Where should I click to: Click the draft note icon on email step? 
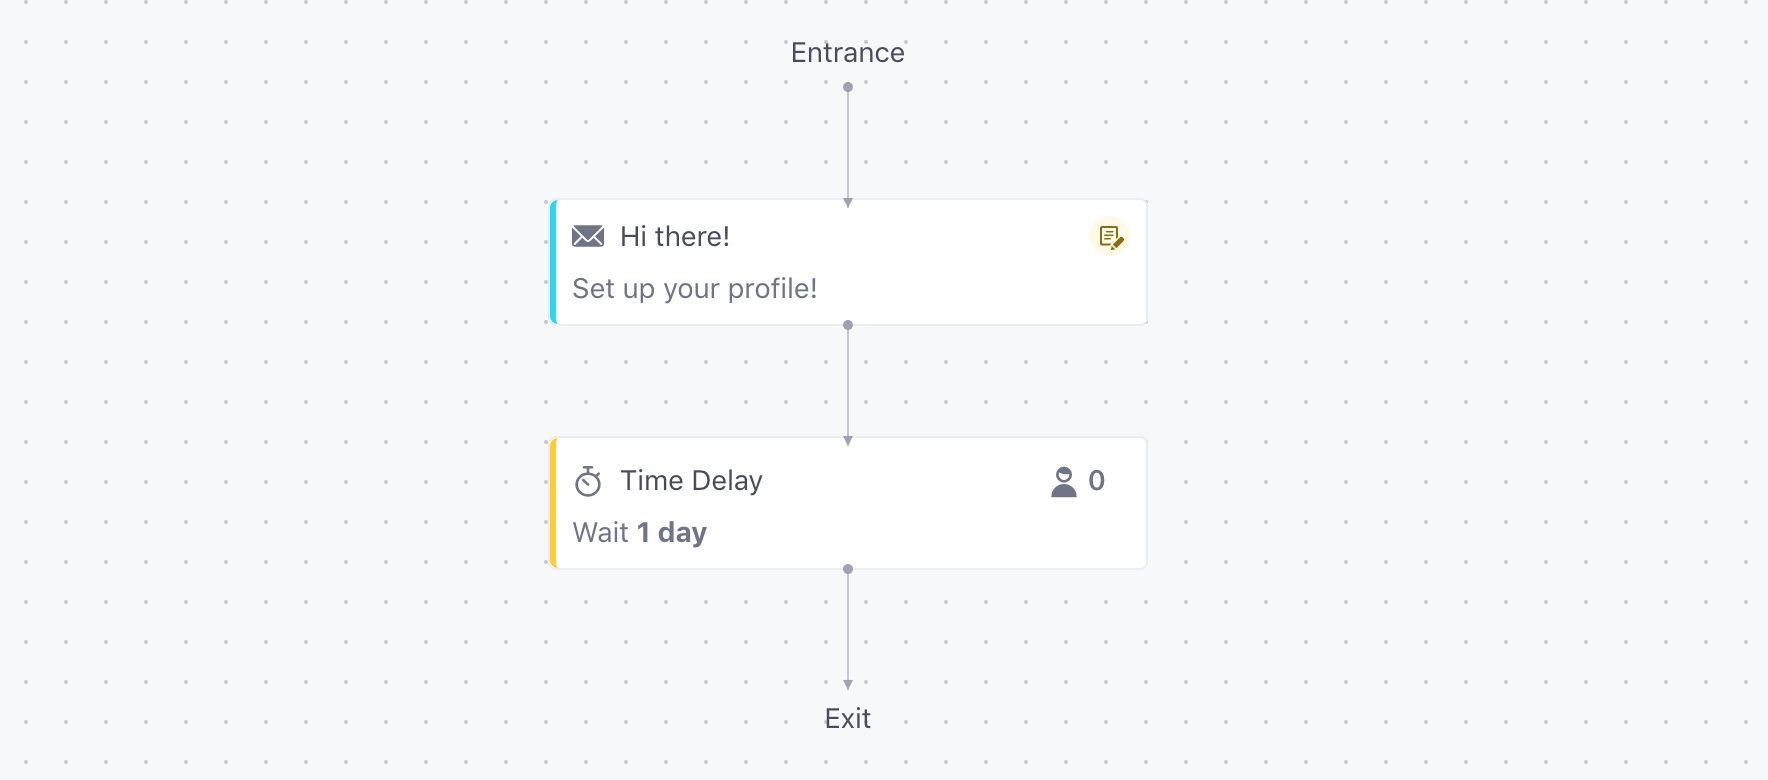1110,237
